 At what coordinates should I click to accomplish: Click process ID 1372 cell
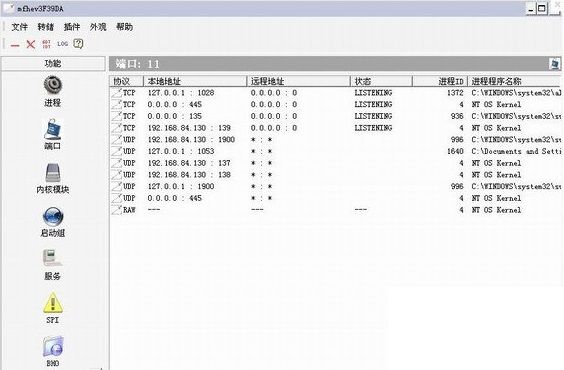[455, 93]
